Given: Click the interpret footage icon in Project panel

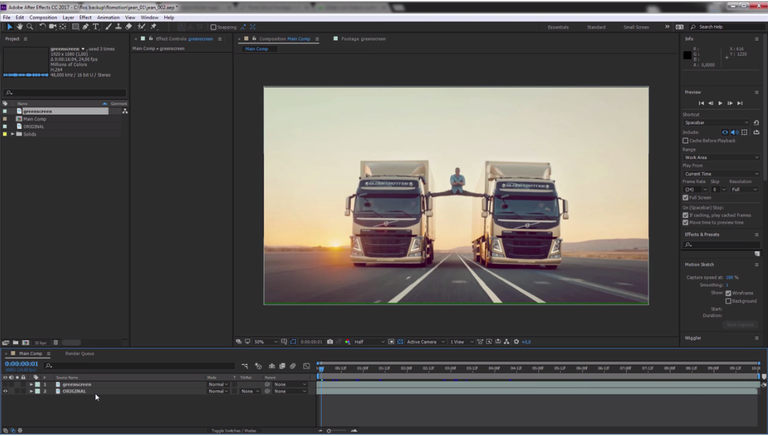Looking at the screenshot, I should tap(6, 342).
